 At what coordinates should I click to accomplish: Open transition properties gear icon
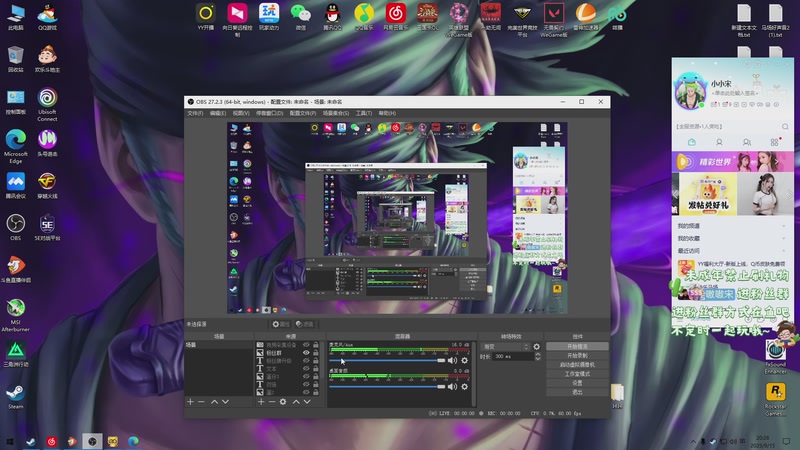(x=536, y=346)
